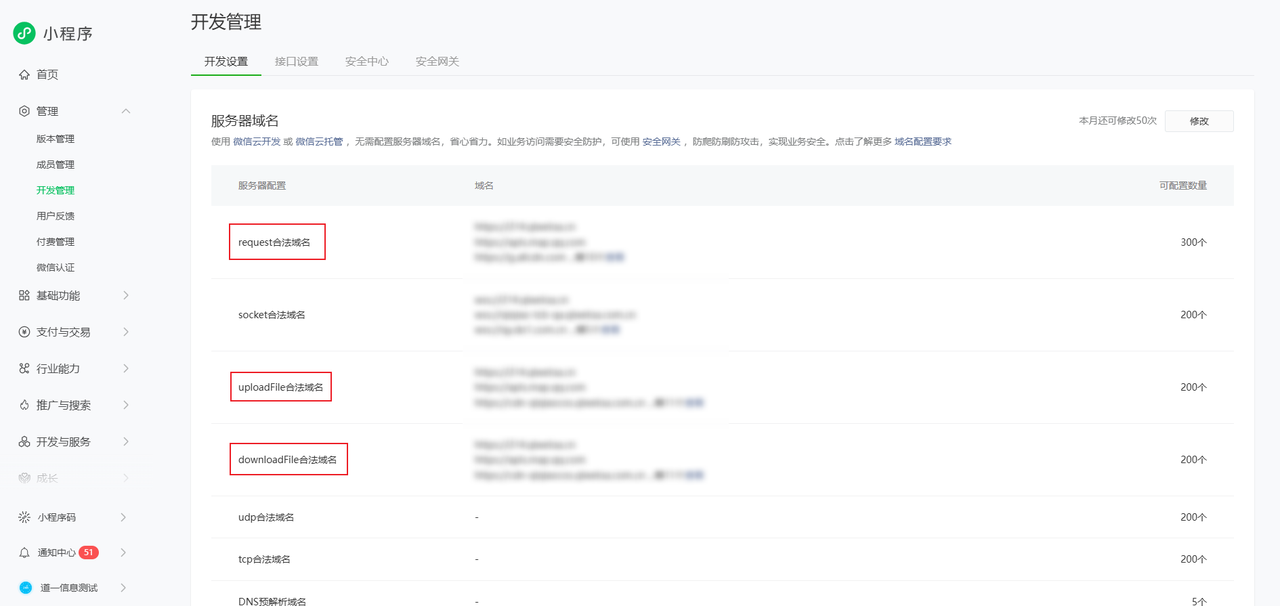Click the 修改 button for server domains
Viewport: 1280px width, 606px height.
(1199, 121)
